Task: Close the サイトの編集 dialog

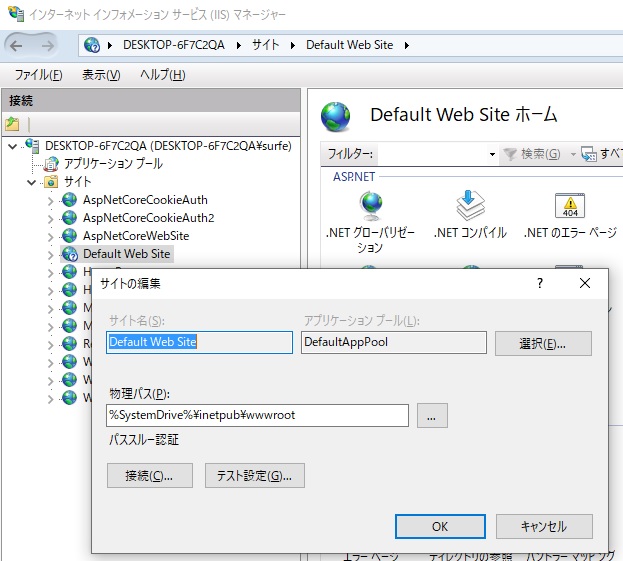Action: tap(585, 283)
